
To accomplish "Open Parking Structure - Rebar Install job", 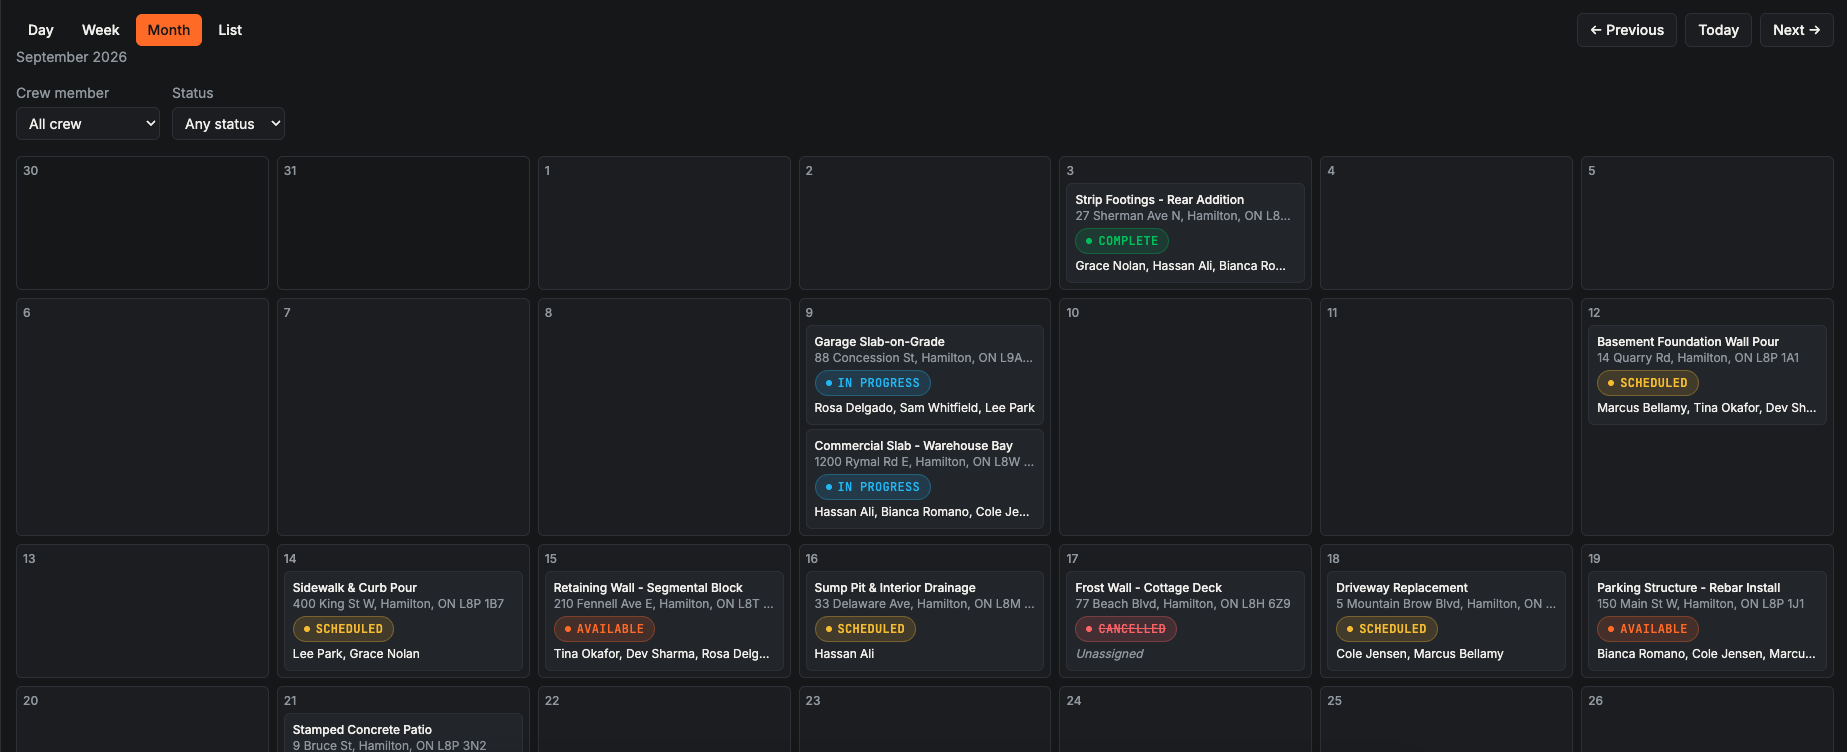I will click(1707, 621).
